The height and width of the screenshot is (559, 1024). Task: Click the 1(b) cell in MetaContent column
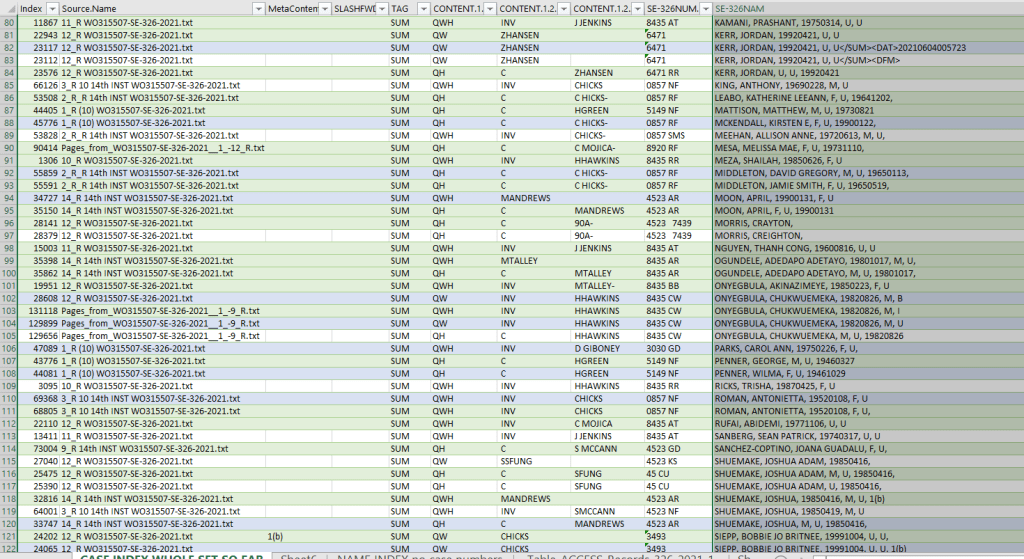pyautogui.click(x=275, y=536)
